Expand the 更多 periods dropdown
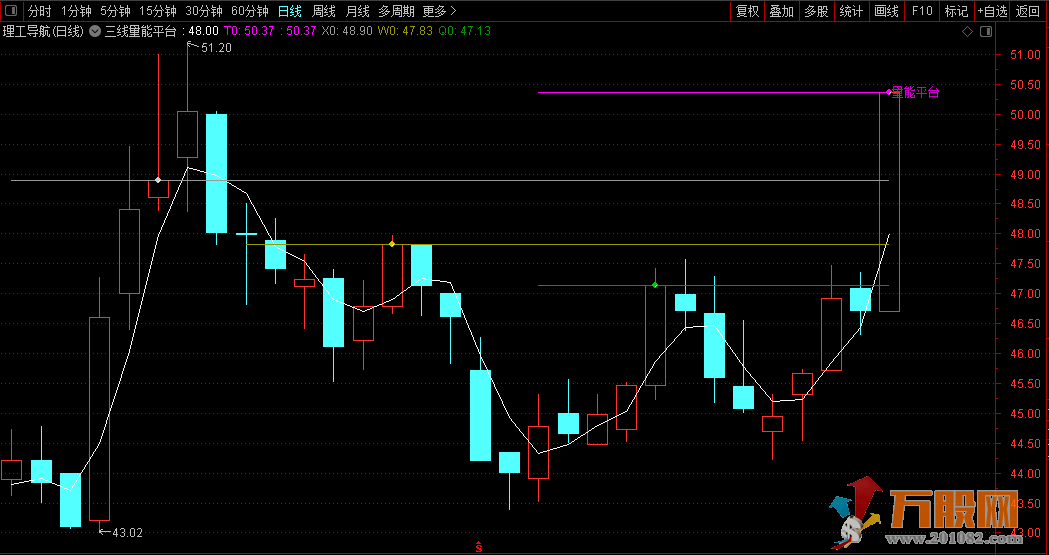Image resolution: width=1049 pixels, height=555 pixels. (440, 11)
